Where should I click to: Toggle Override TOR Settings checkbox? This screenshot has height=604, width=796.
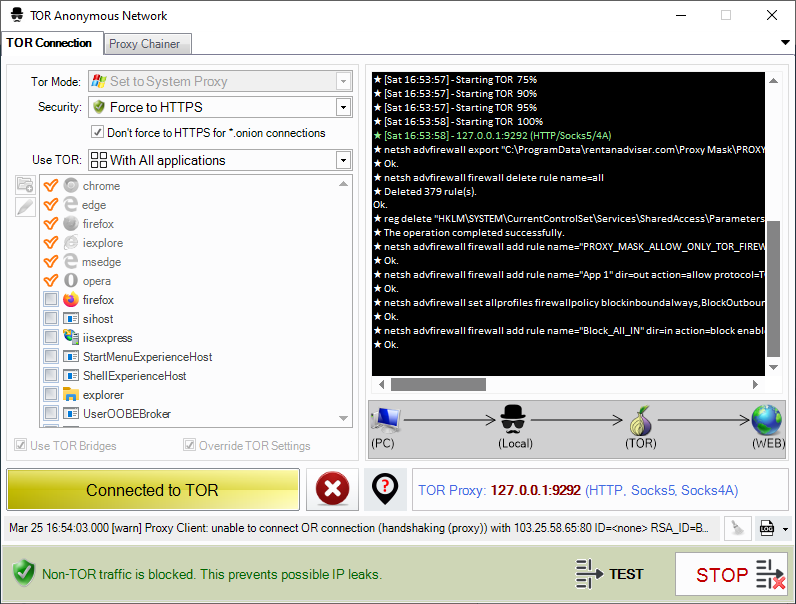tap(189, 445)
